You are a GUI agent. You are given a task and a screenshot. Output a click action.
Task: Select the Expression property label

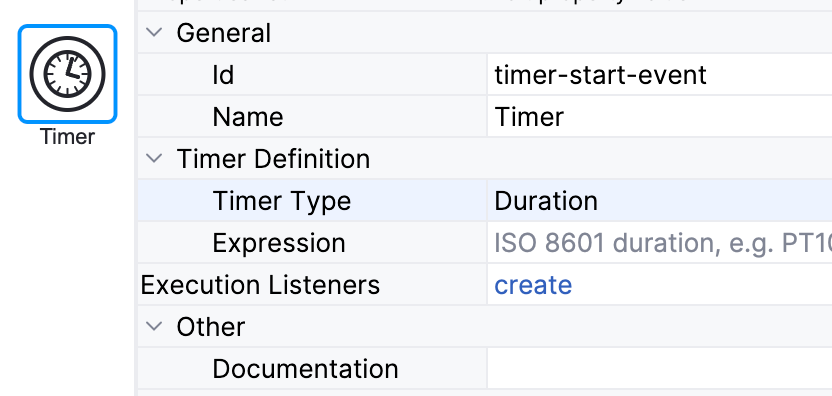click(279, 243)
